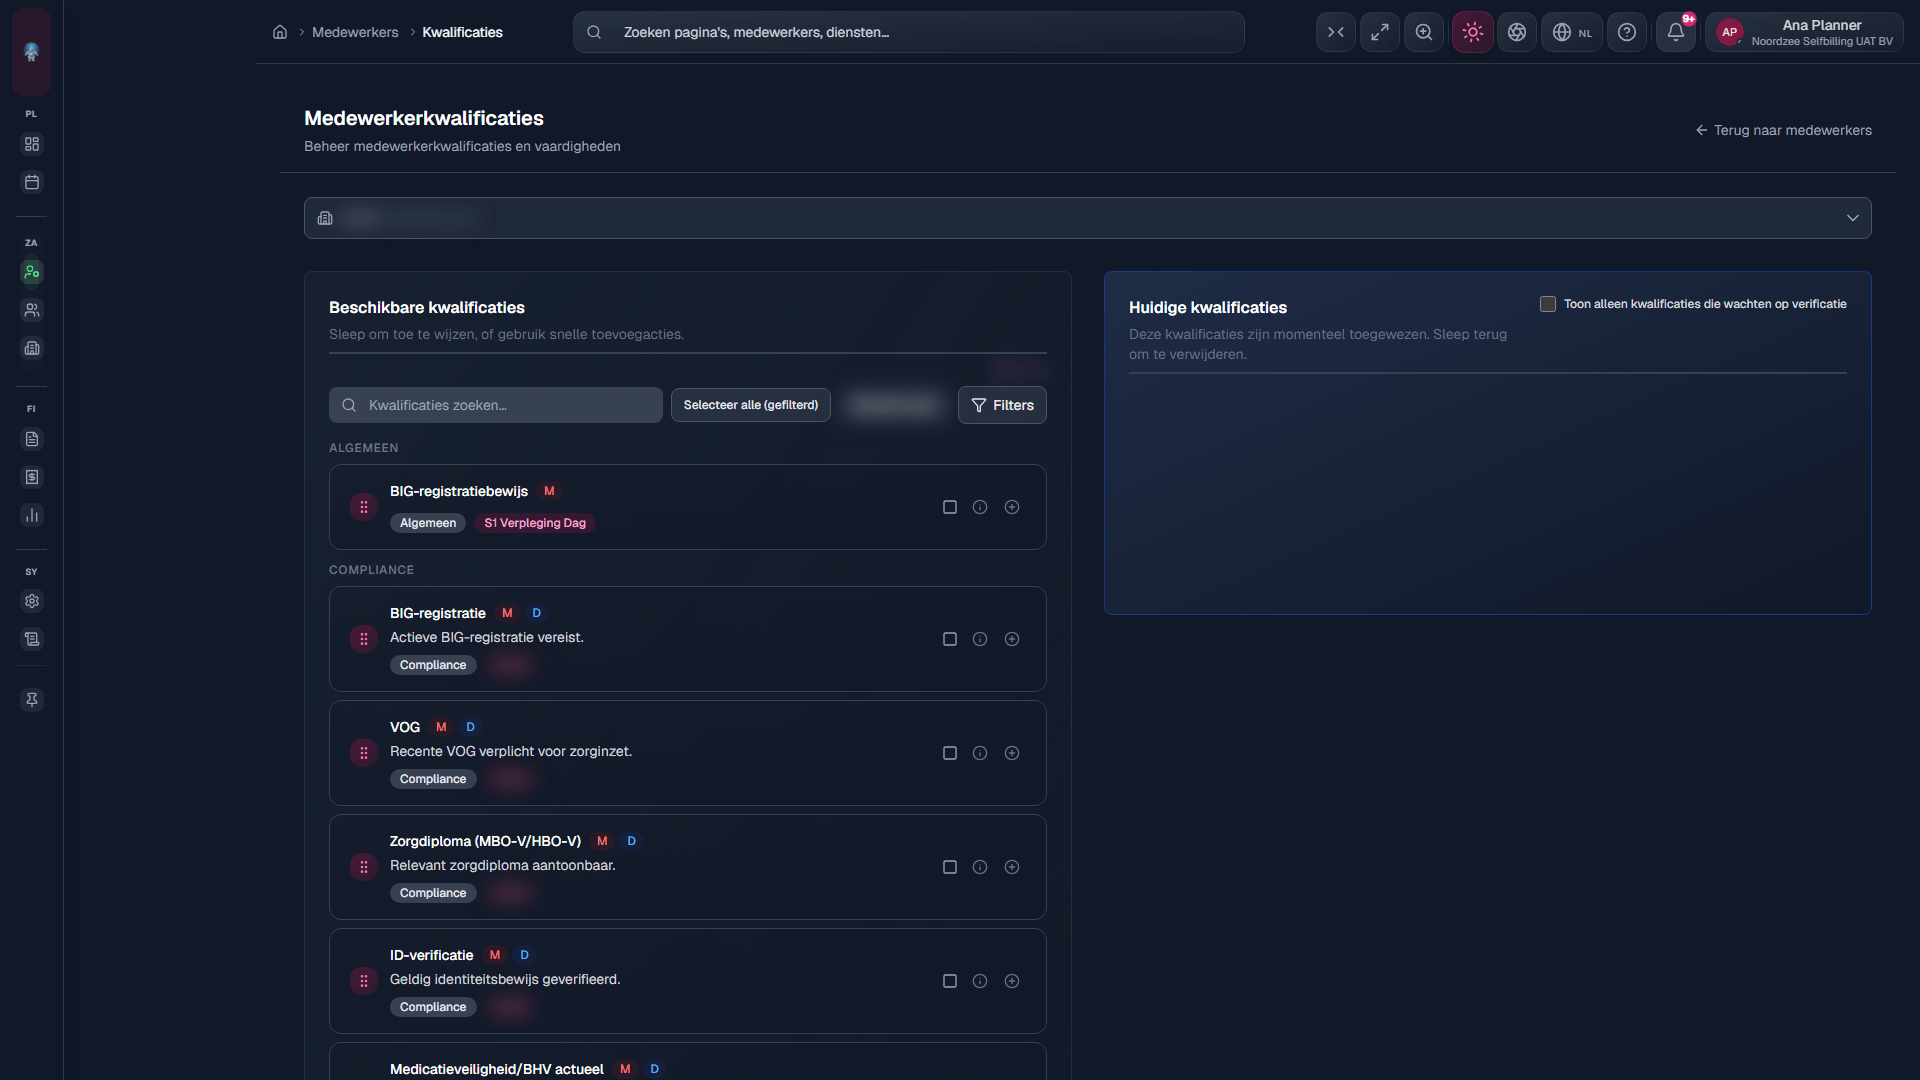Check the ID-verificatie checkbox

tap(950, 981)
